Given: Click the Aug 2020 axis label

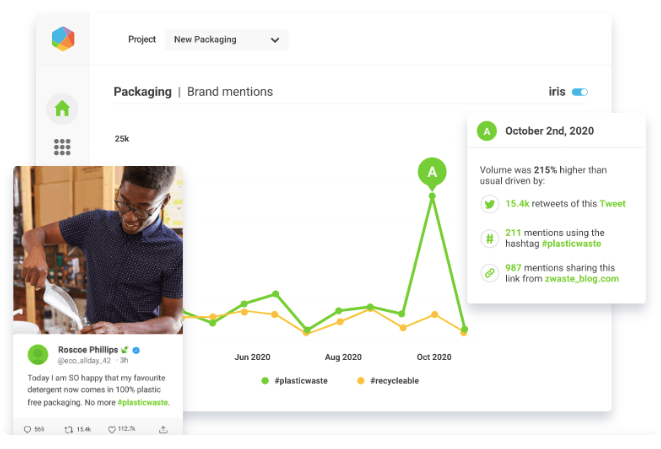Looking at the screenshot, I should (343, 357).
